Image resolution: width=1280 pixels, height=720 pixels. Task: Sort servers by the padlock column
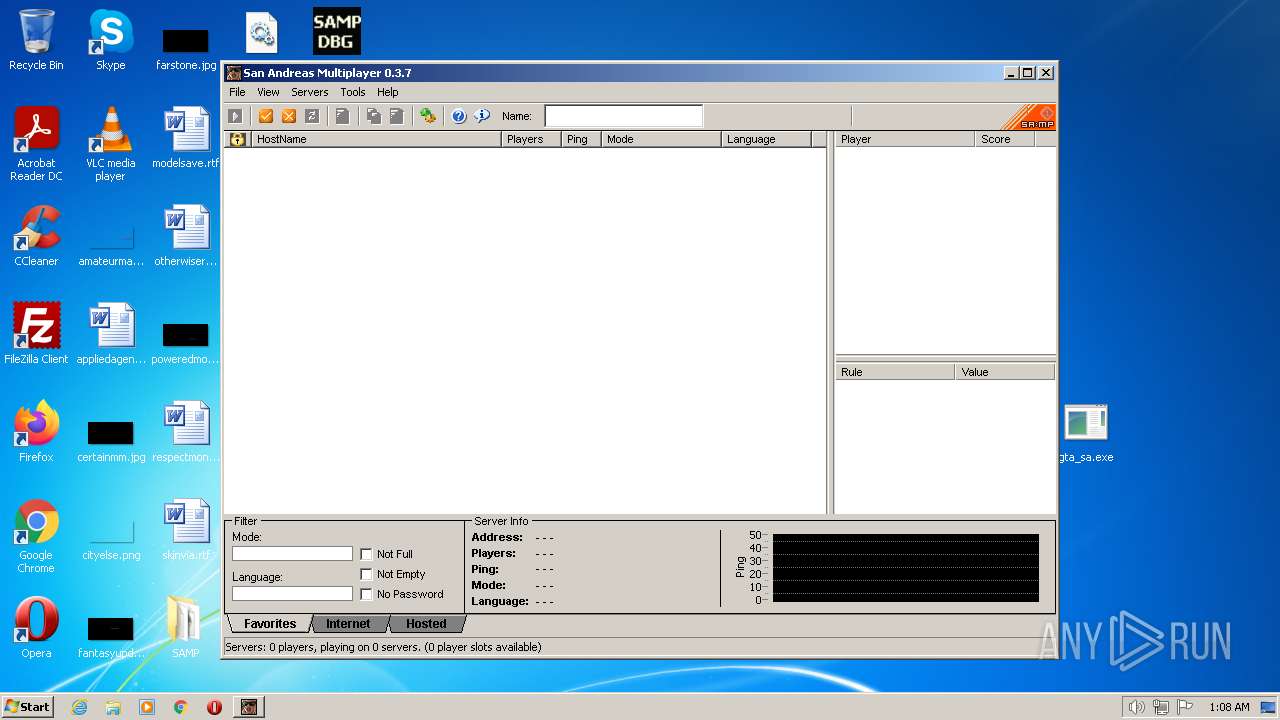click(x=237, y=139)
